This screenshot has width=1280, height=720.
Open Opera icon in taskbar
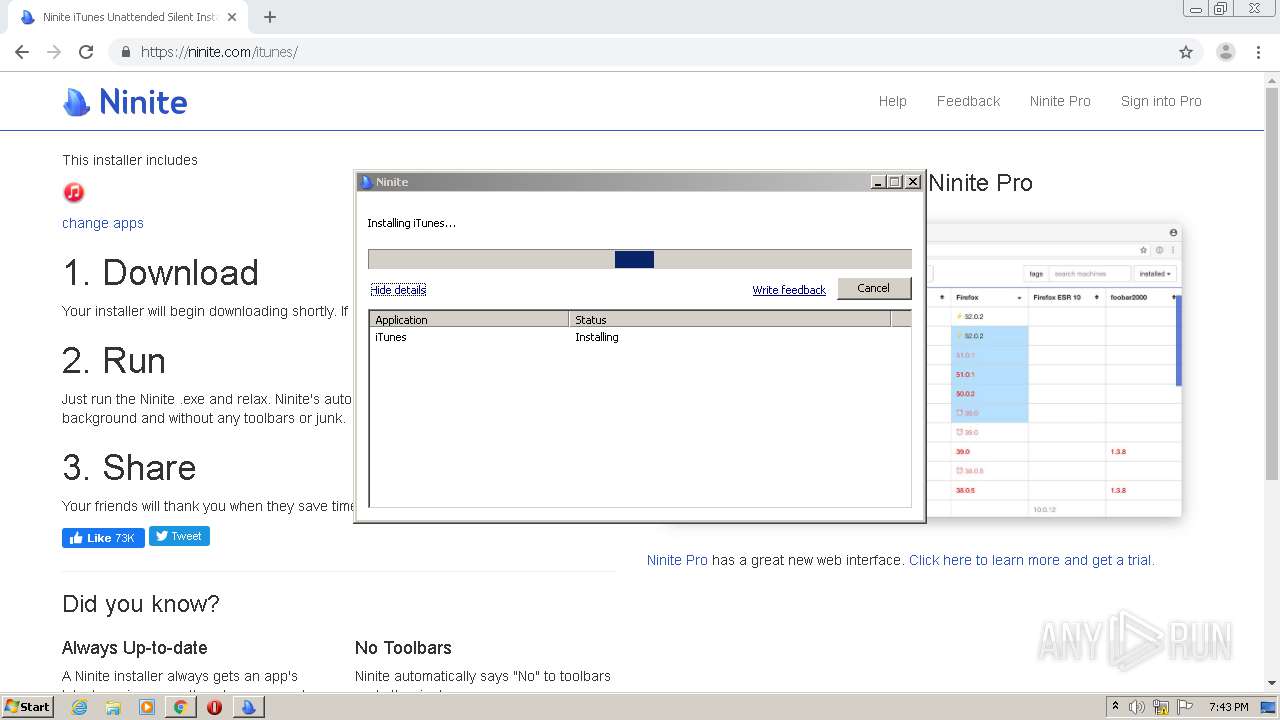(214, 707)
